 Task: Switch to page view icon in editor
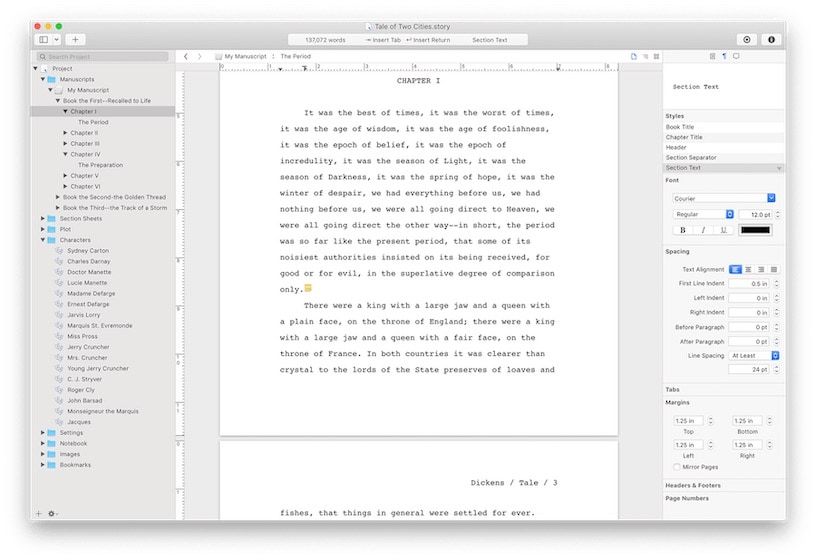633,57
